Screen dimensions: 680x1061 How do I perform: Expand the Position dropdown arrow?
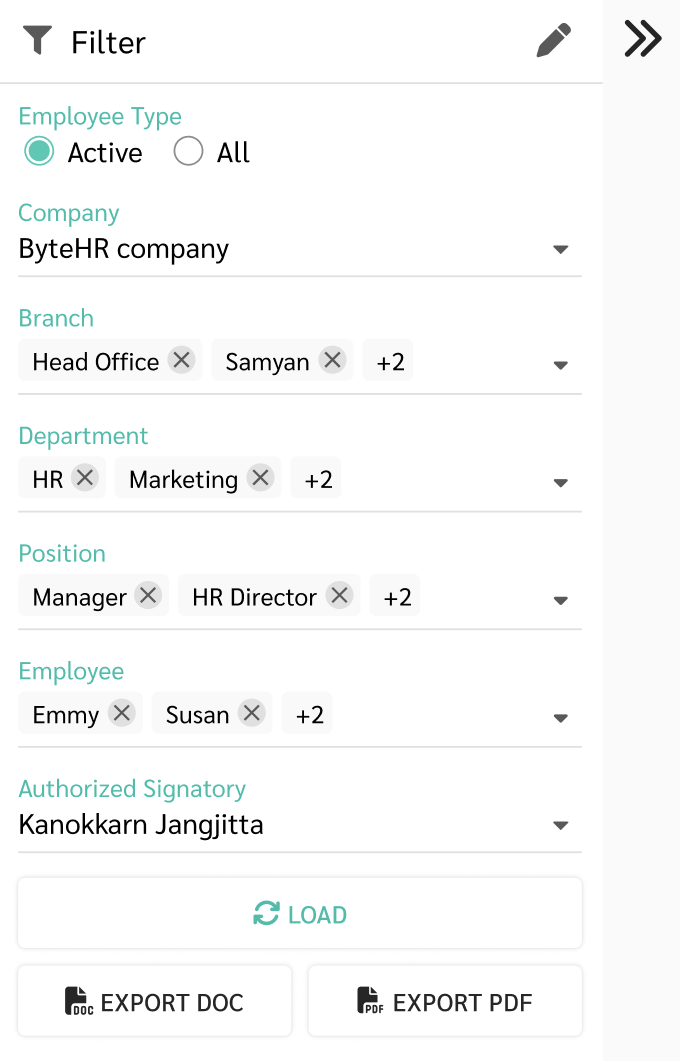(560, 600)
